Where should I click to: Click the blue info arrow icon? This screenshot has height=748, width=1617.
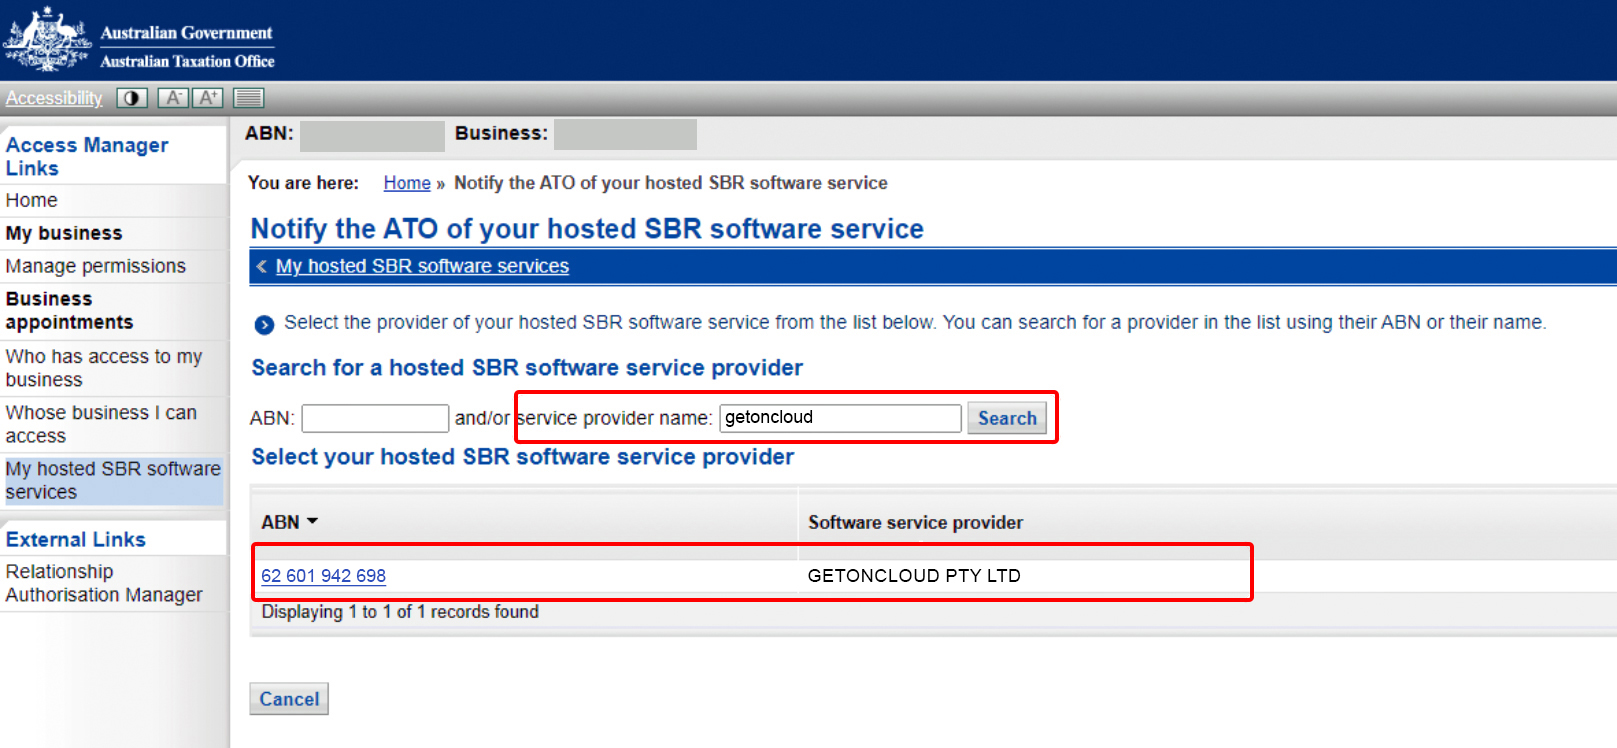(x=264, y=324)
